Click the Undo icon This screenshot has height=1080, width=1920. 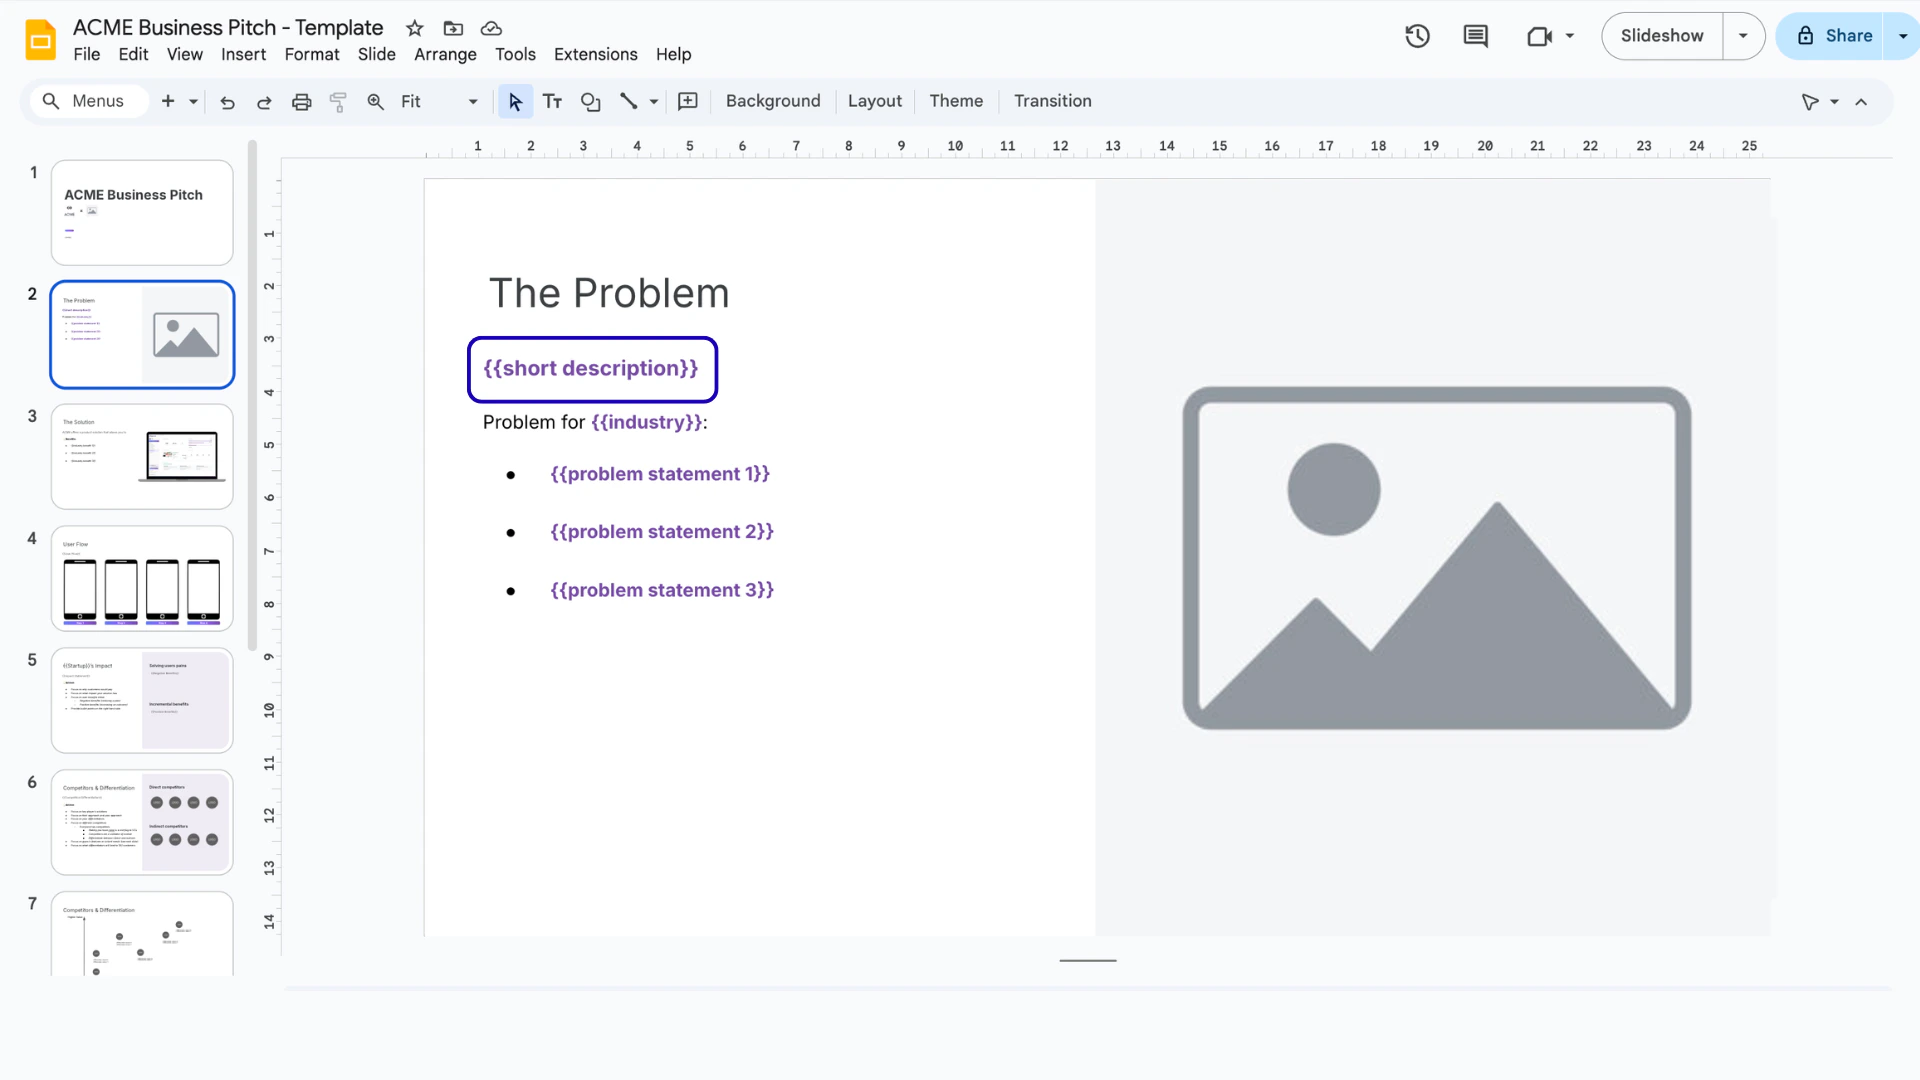click(x=227, y=101)
